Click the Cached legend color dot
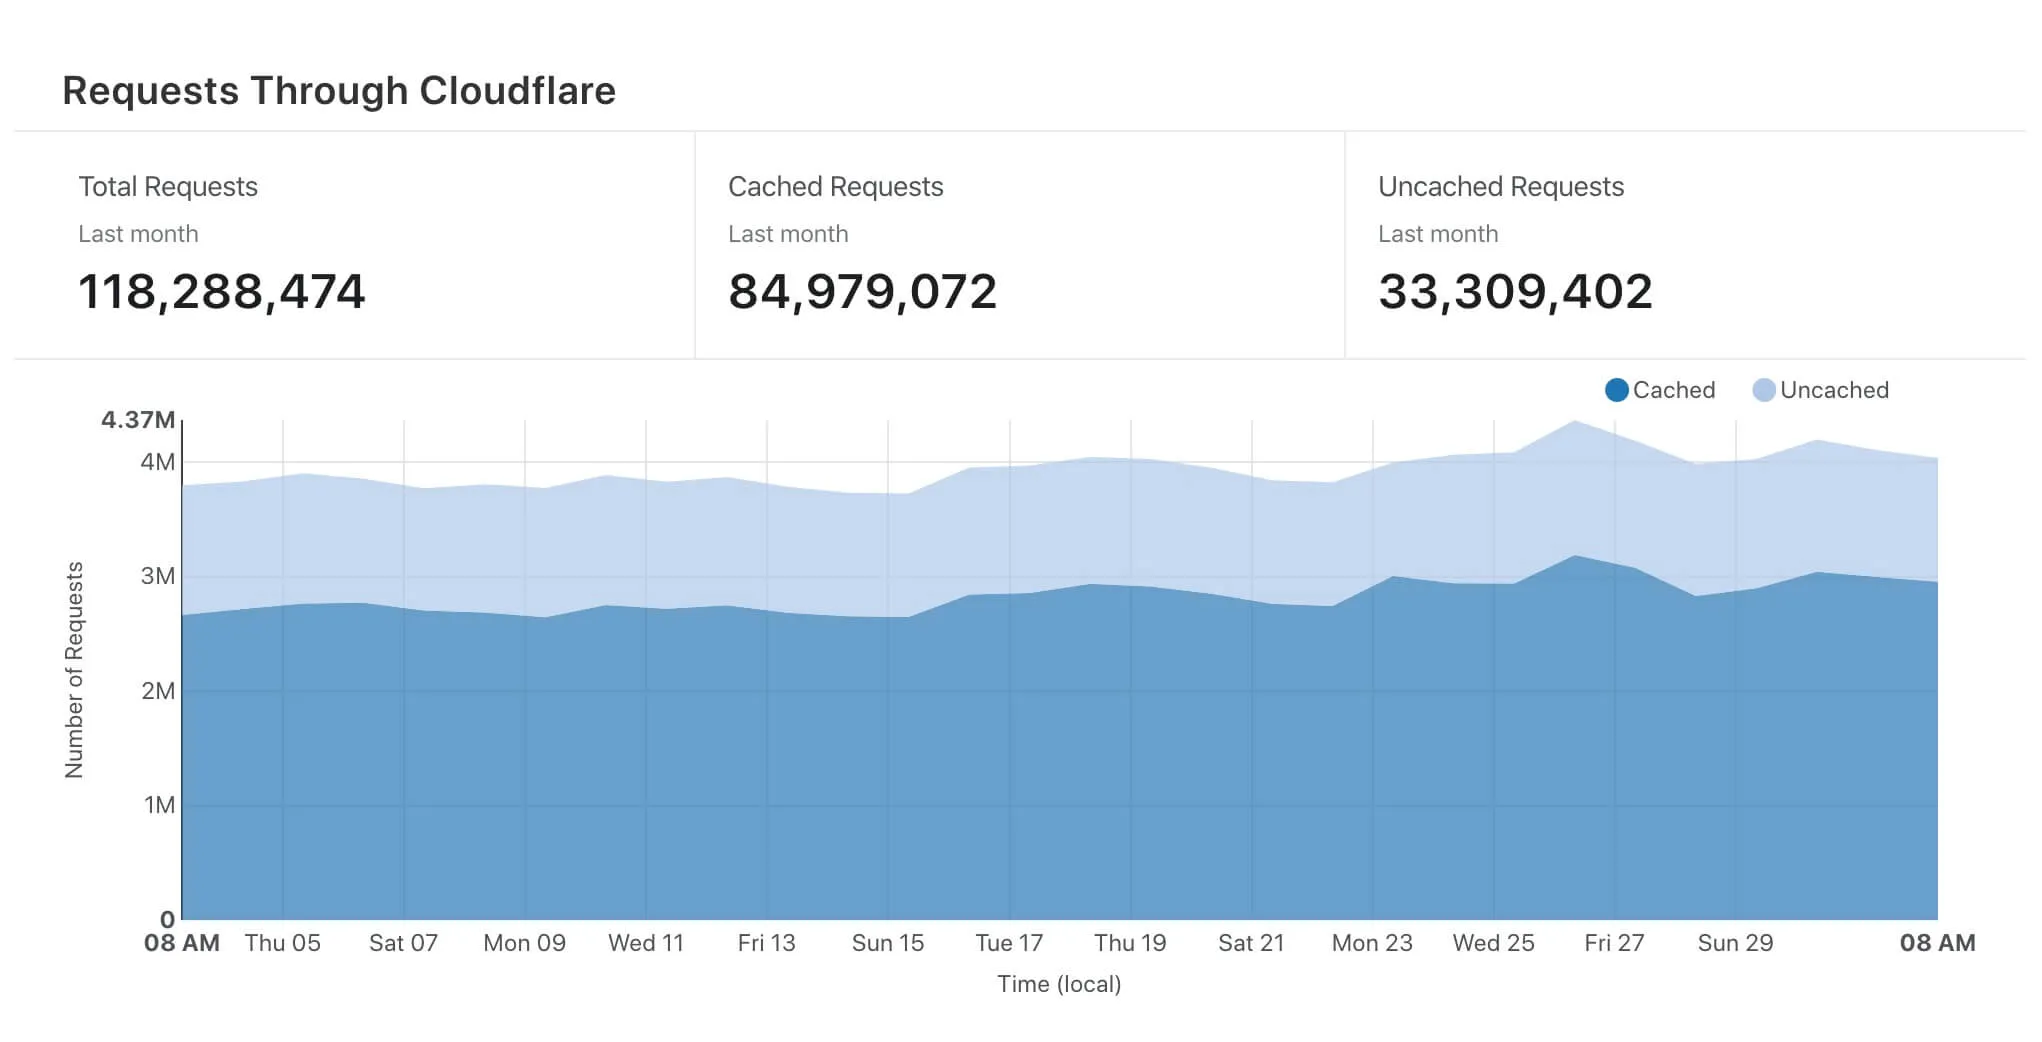2042x1042 pixels. [1616, 390]
